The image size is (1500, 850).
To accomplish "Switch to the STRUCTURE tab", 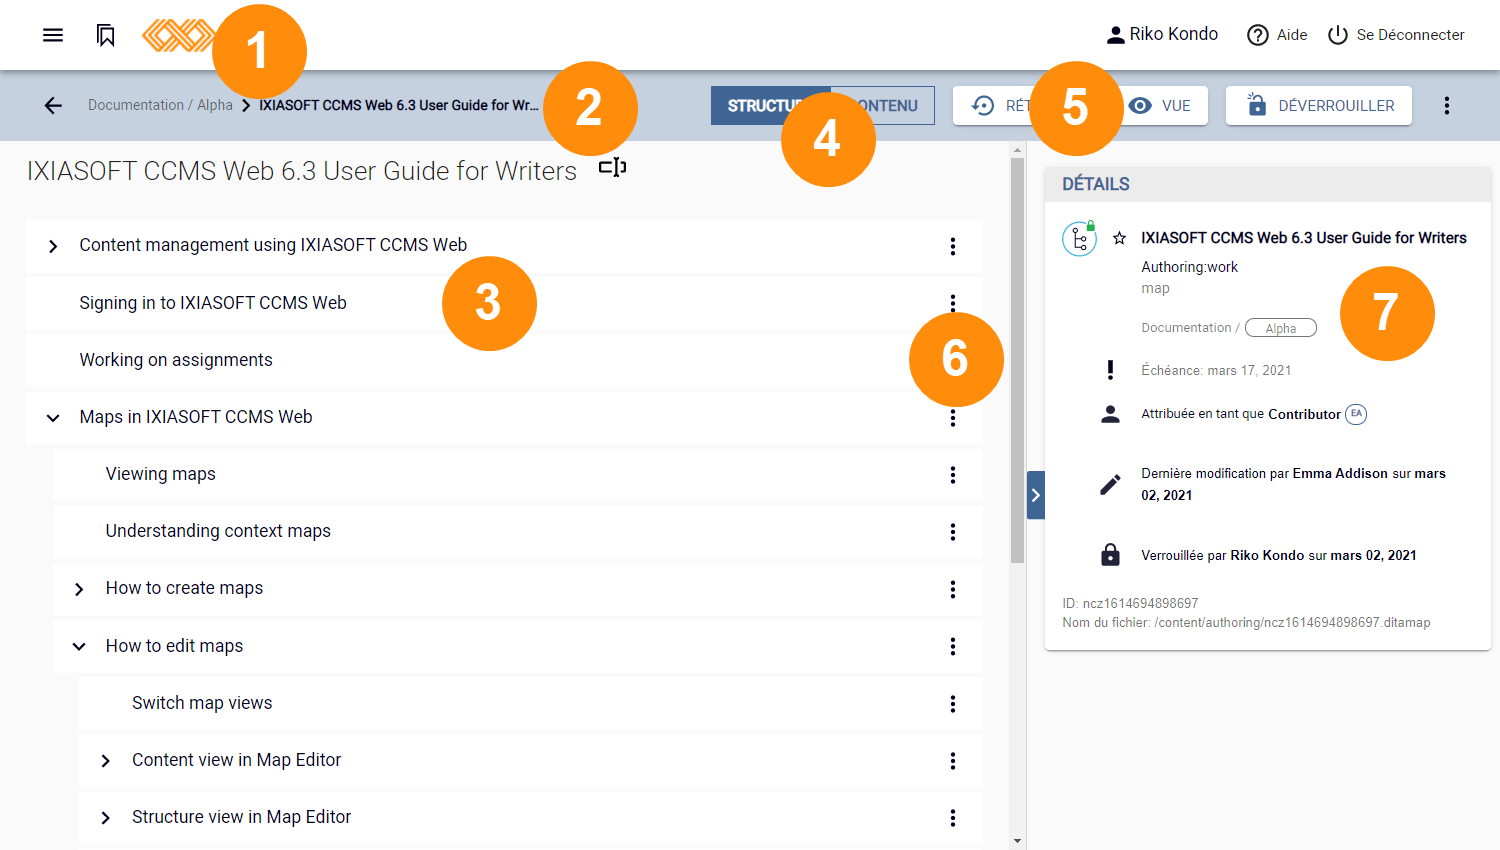I will click(770, 105).
